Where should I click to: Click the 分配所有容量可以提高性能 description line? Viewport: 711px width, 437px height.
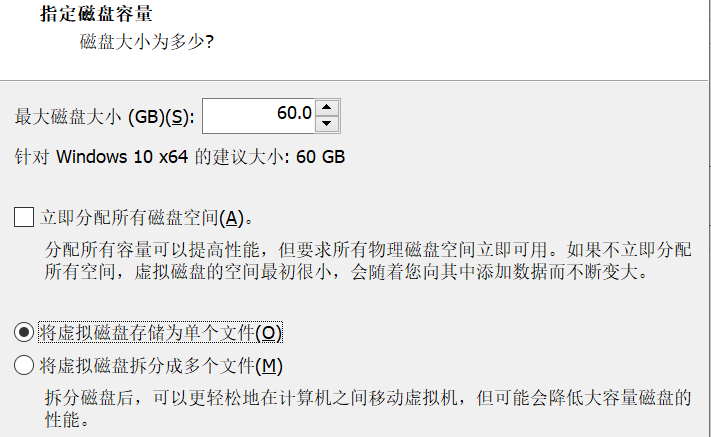pos(368,249)
